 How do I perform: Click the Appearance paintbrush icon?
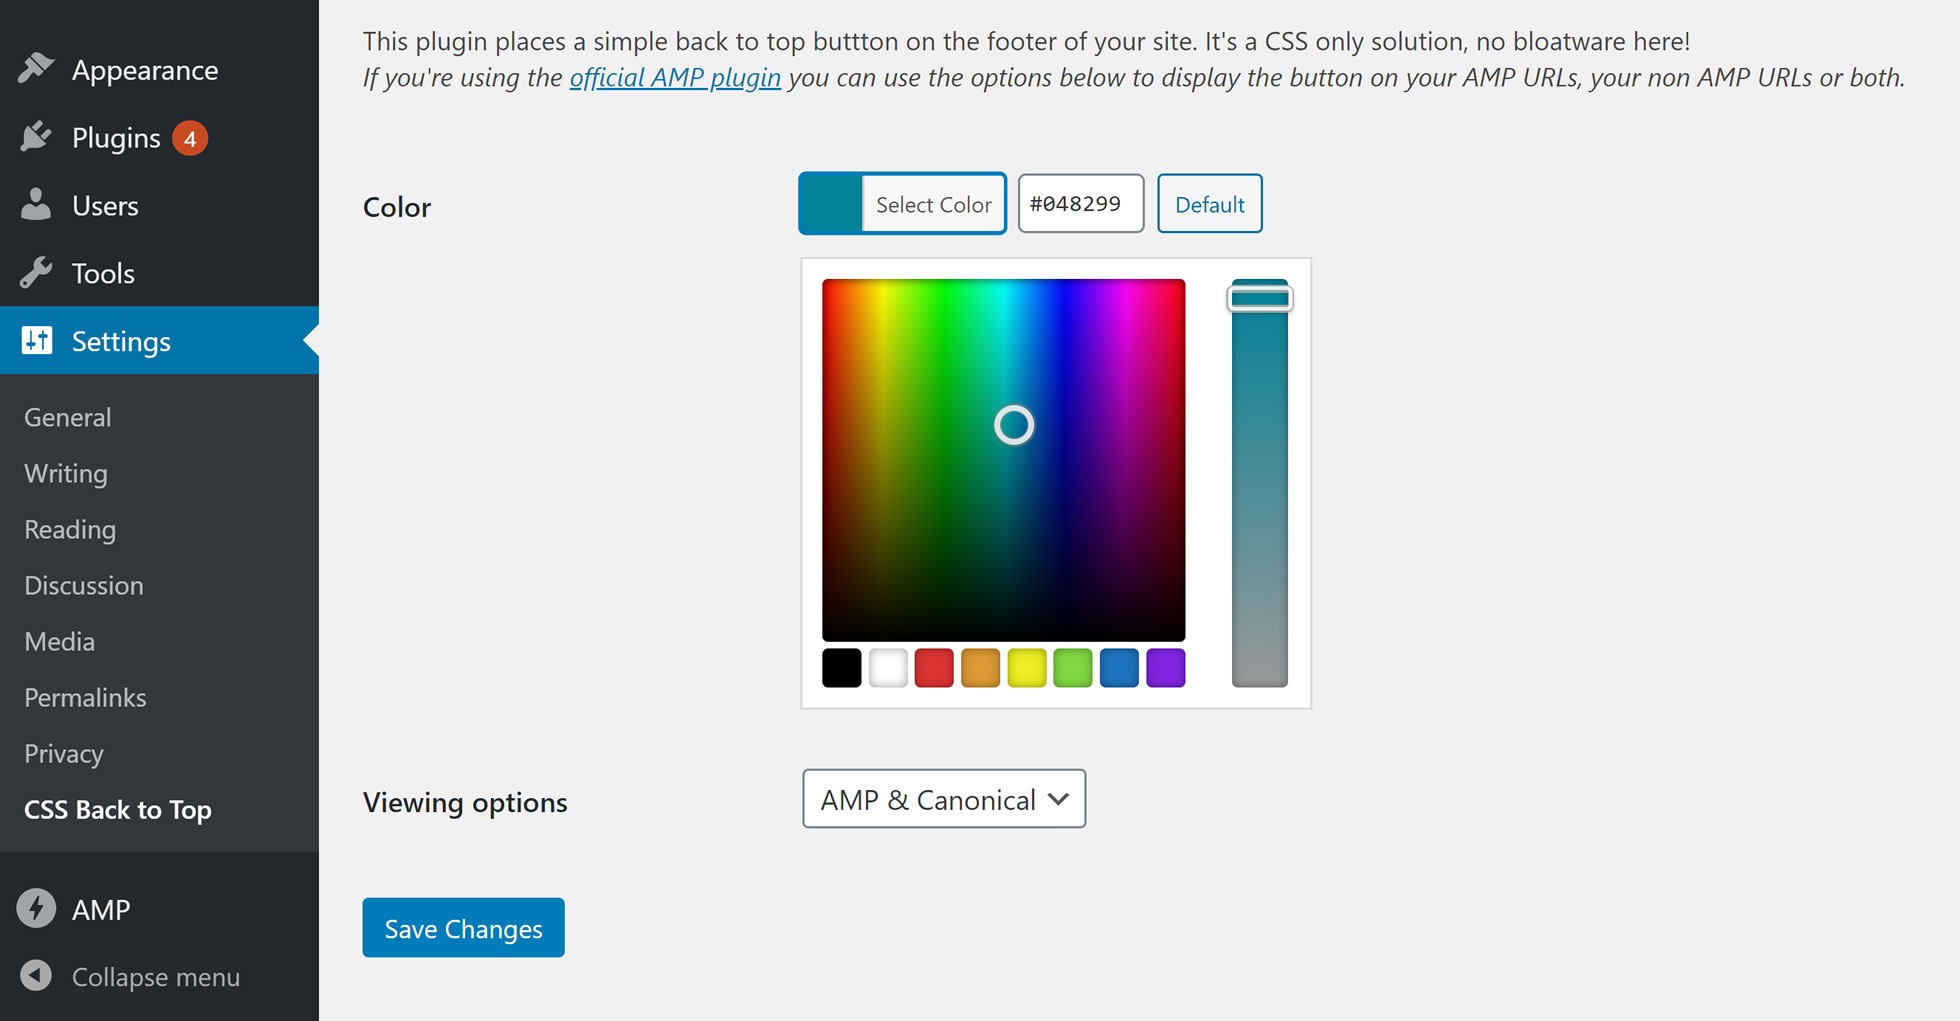(36, 69)
